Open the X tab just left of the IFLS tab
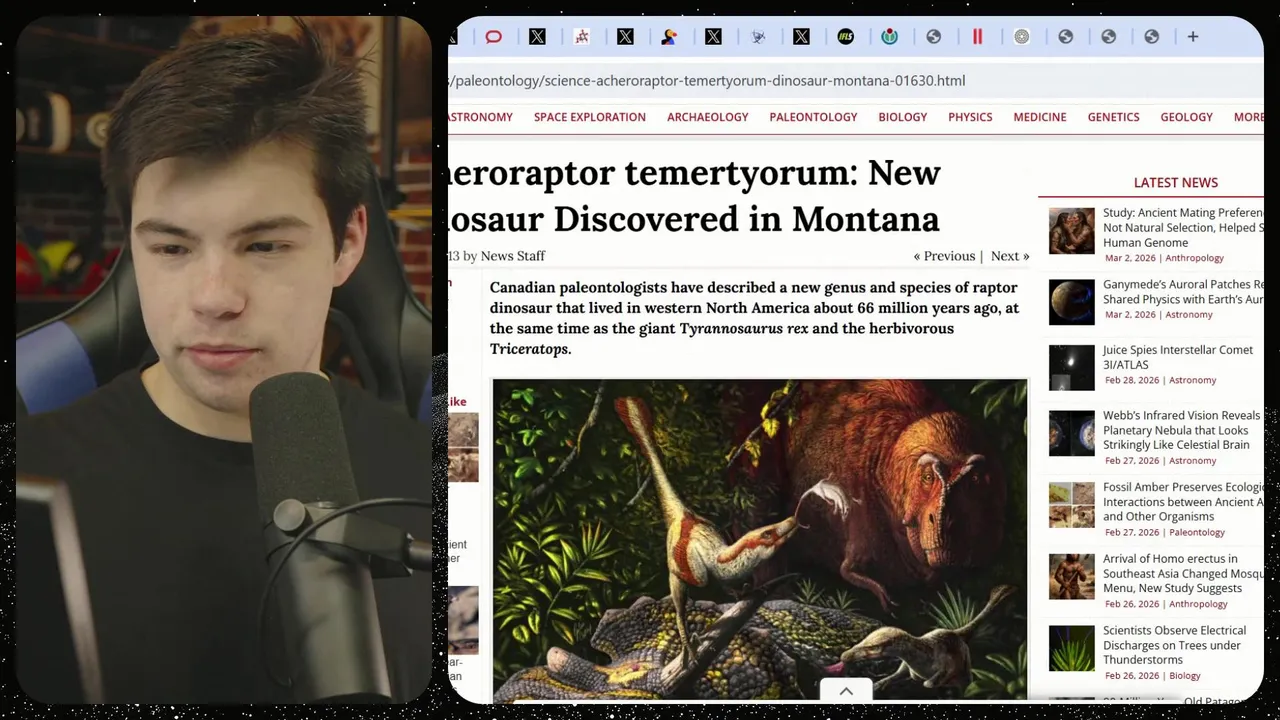 click(801, 37)
